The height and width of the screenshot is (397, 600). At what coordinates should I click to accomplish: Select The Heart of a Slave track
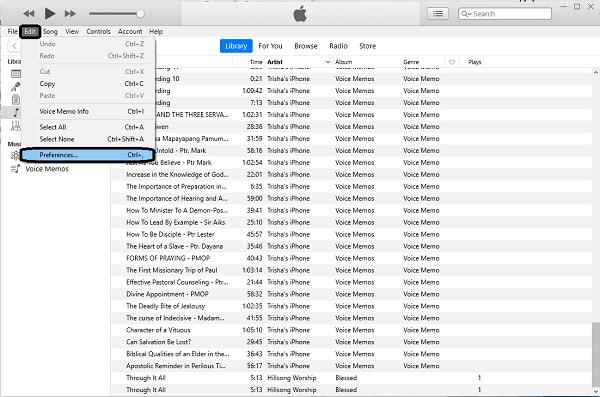point(174,246)
